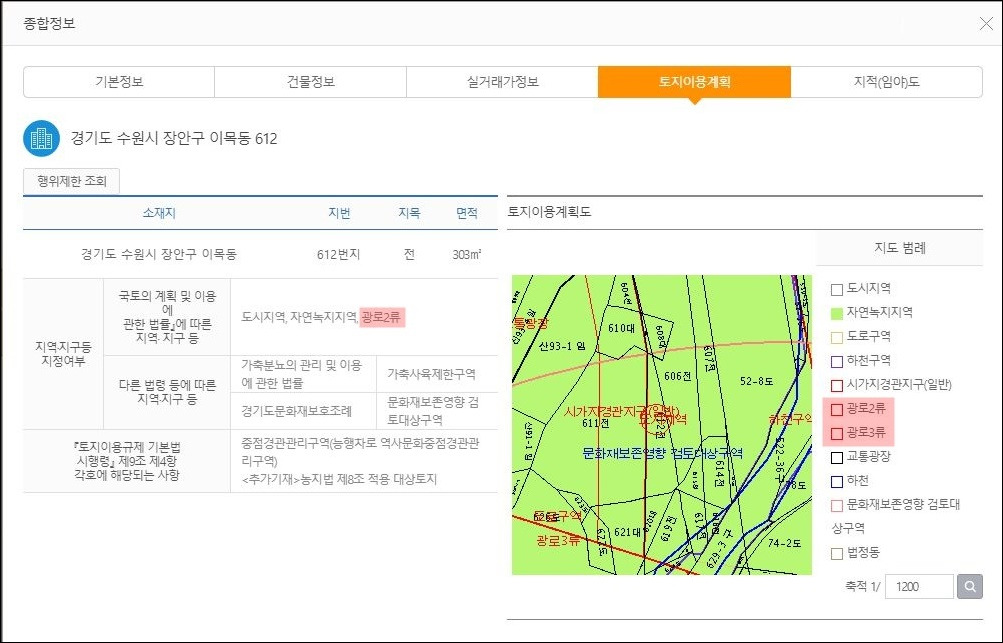Click the 경기도문화재보호조례 cell
The height and width of the screenshot is (643, 1003).
point(297,411)
